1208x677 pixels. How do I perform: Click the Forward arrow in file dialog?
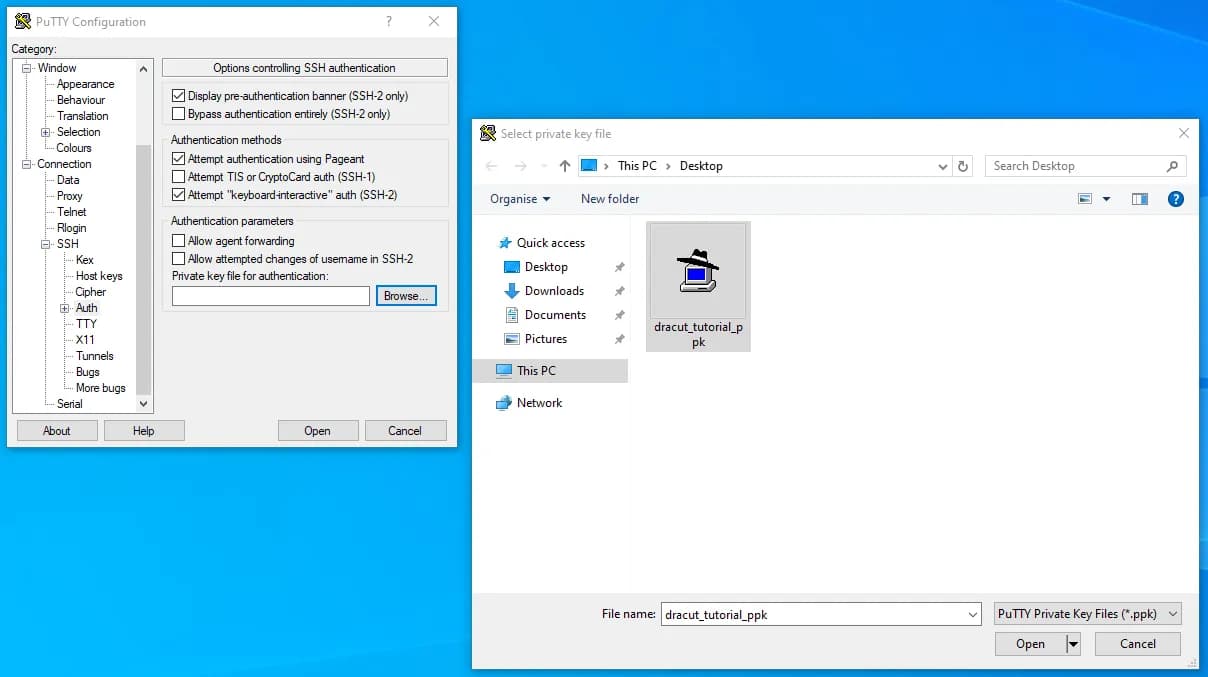(520, 166)
